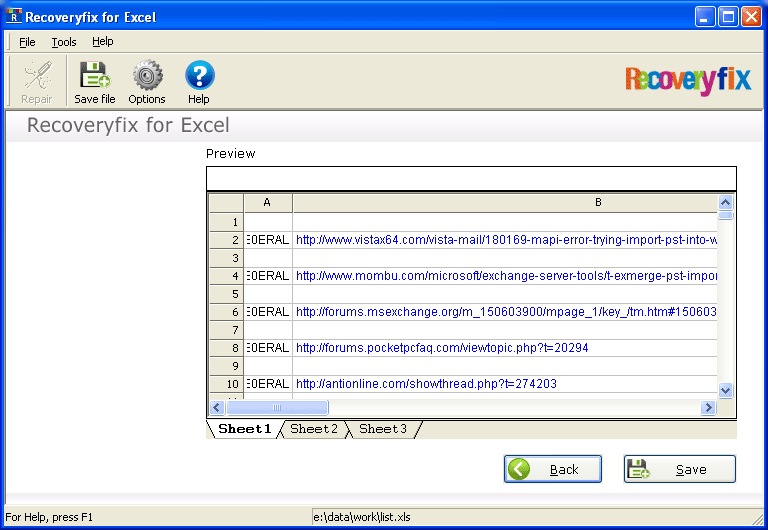Click the vertical scrollbar thumb

coord(725,215)
